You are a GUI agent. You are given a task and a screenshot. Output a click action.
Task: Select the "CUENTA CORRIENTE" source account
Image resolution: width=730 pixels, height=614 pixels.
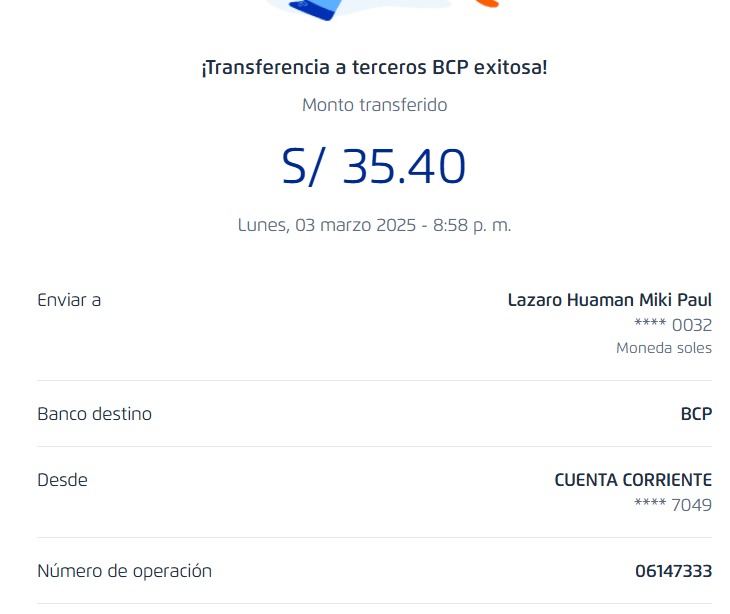tap(633, 480)
